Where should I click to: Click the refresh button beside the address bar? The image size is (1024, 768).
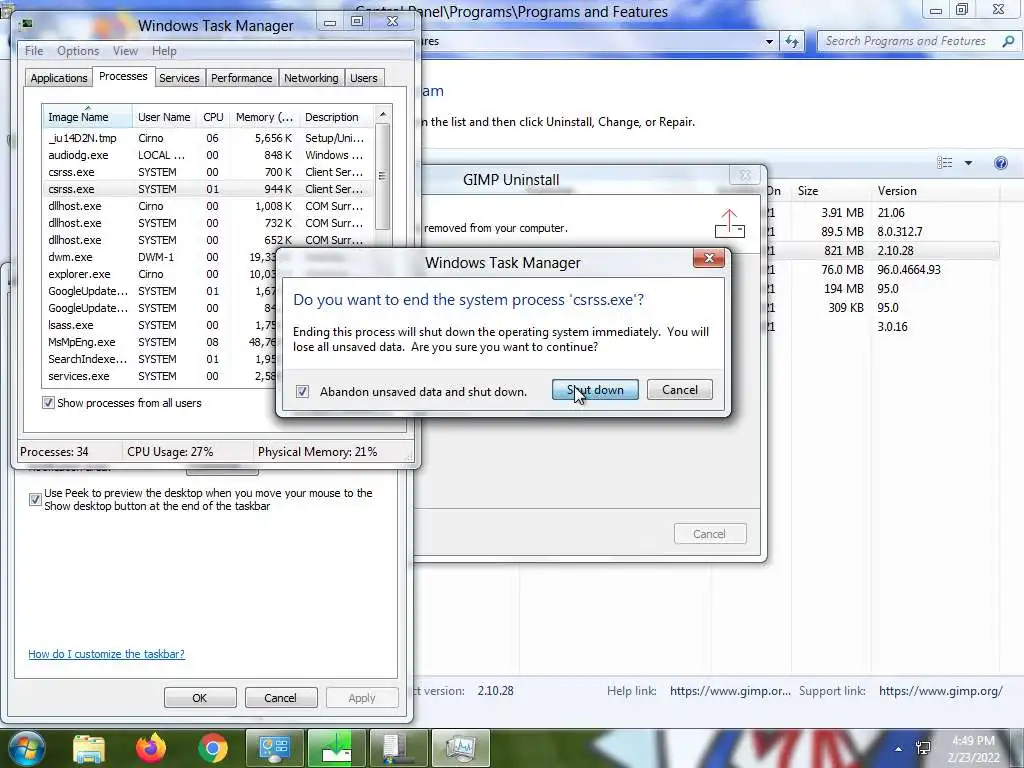point(792,42)
